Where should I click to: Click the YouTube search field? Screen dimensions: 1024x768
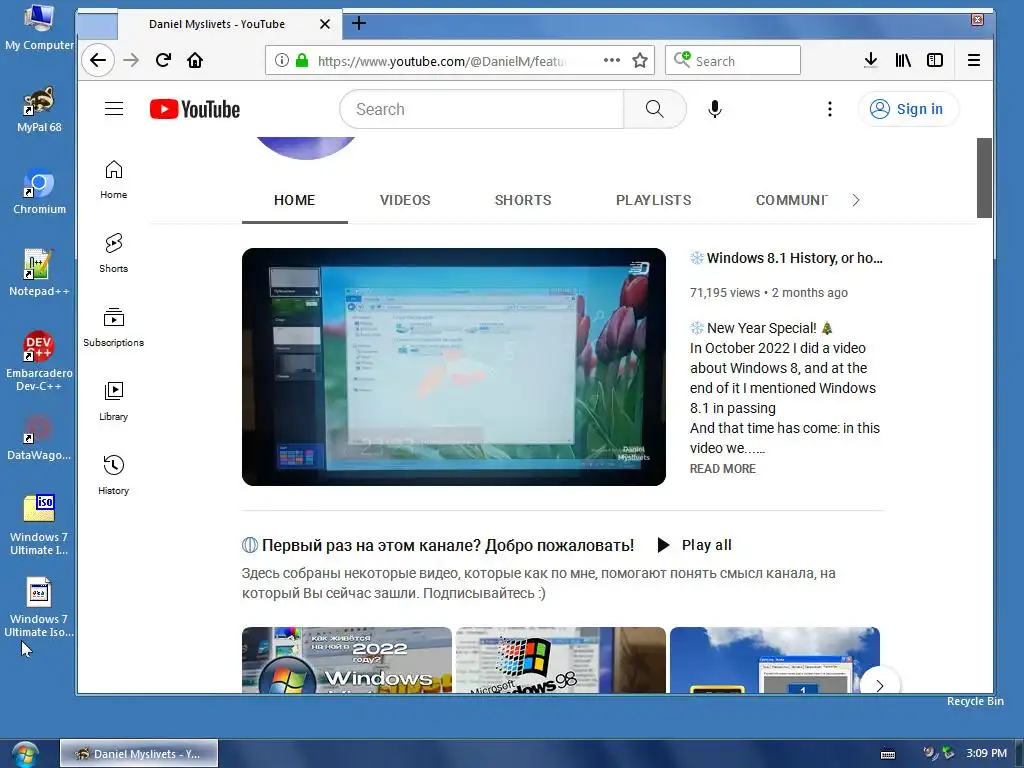coord(482,109)
